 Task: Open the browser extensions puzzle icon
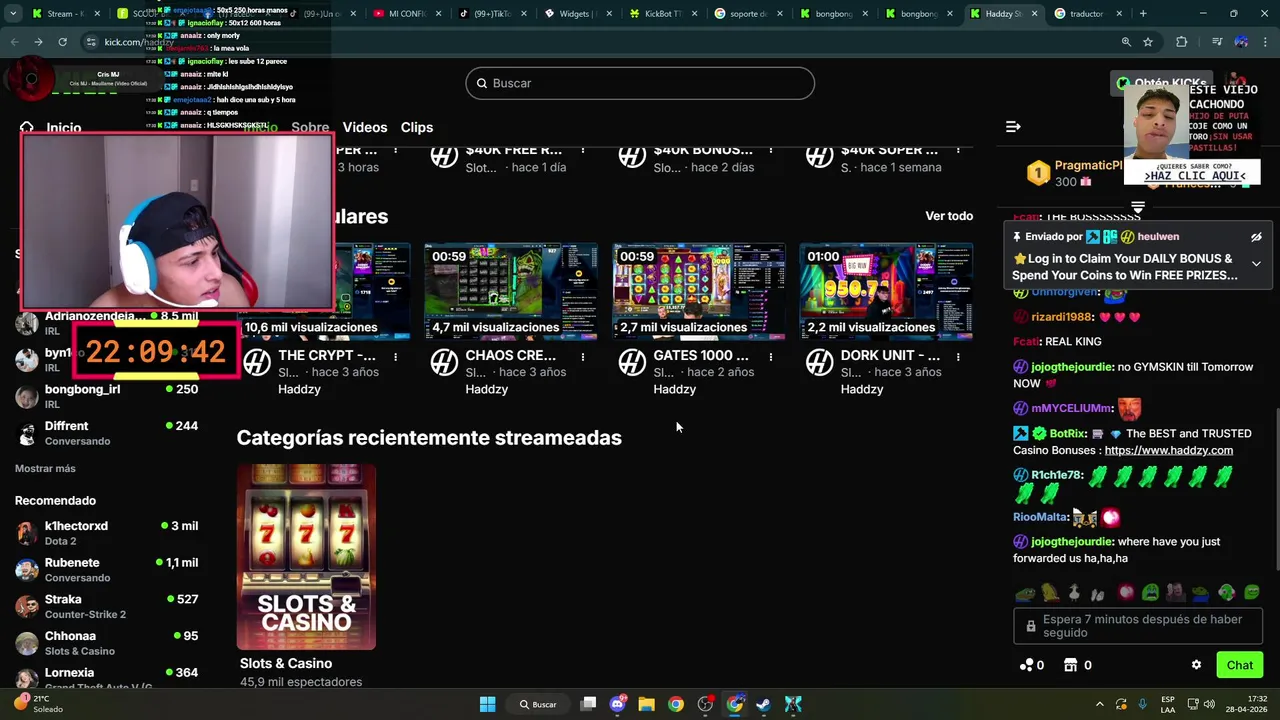click(x=1182, y=42)
